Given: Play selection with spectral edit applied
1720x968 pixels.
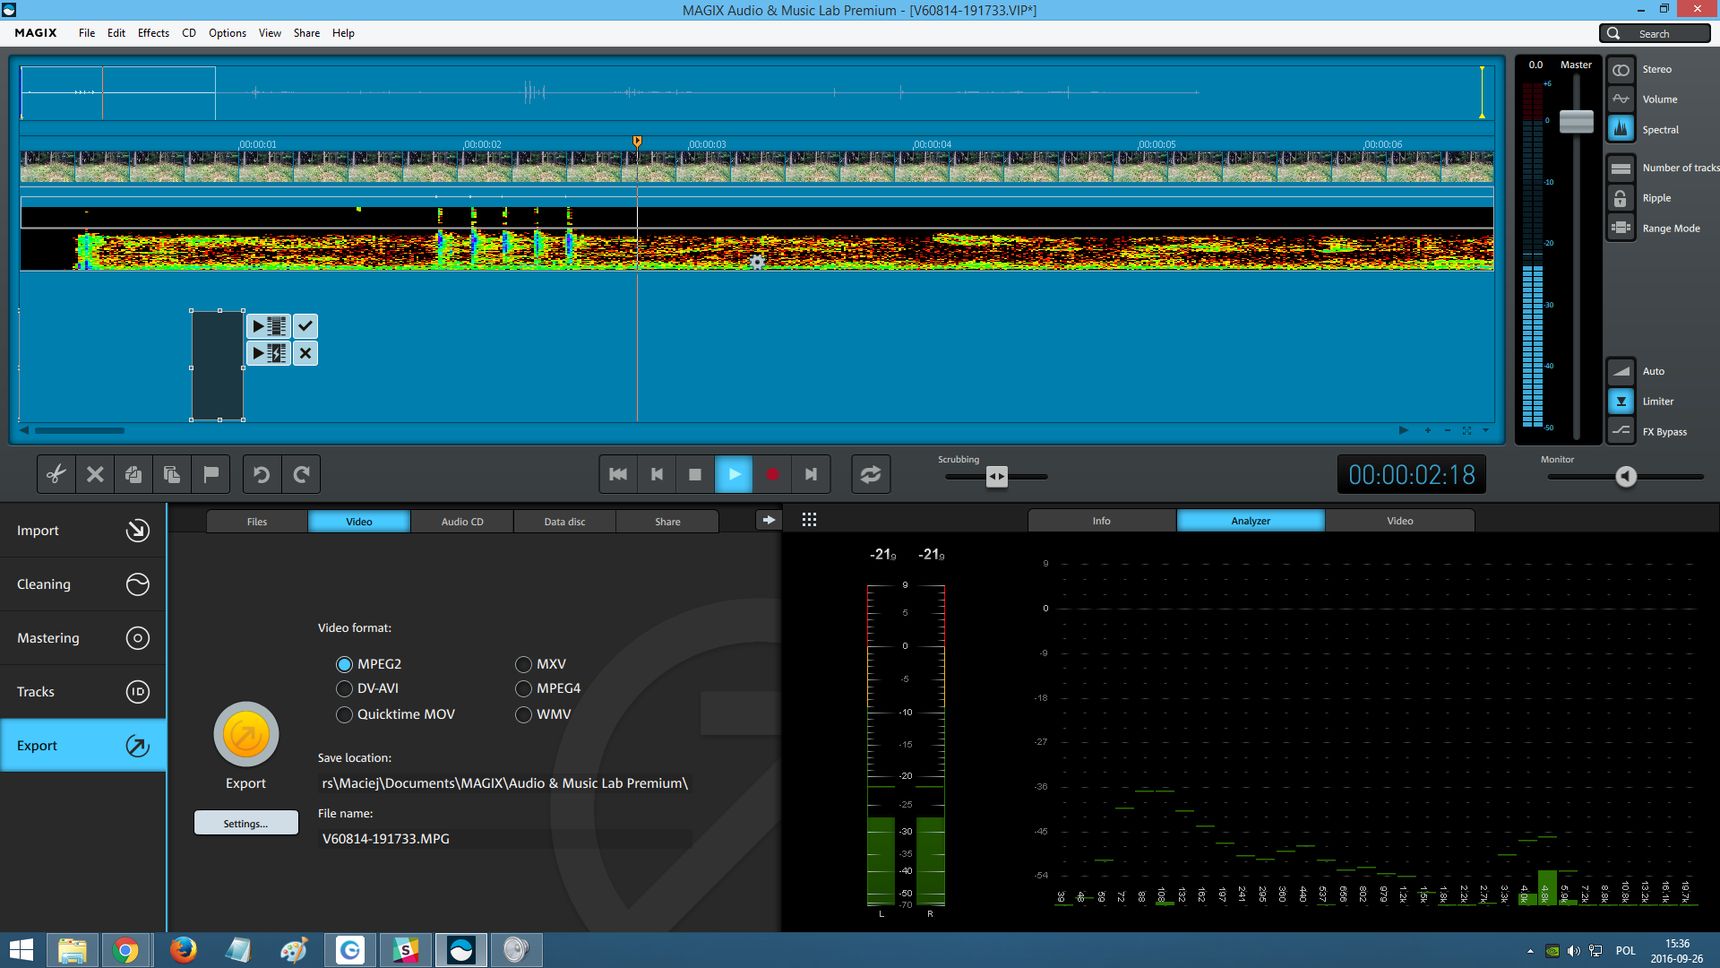Looking at the screenshot, I should pyautogui.click(x=268, y=353).
